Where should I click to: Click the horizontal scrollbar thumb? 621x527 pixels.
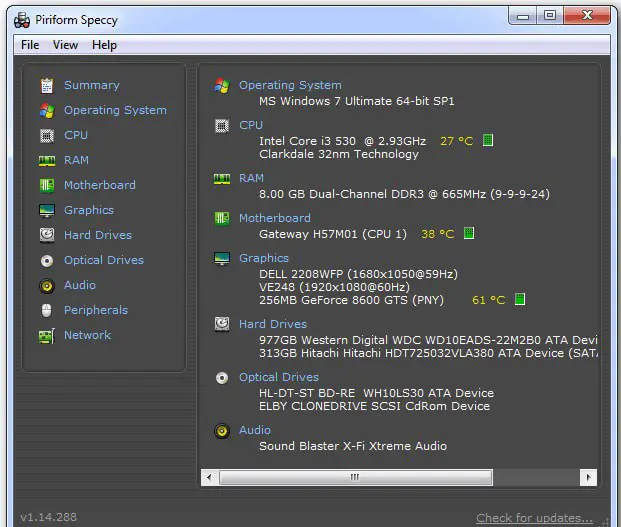[x=356, y=477]
